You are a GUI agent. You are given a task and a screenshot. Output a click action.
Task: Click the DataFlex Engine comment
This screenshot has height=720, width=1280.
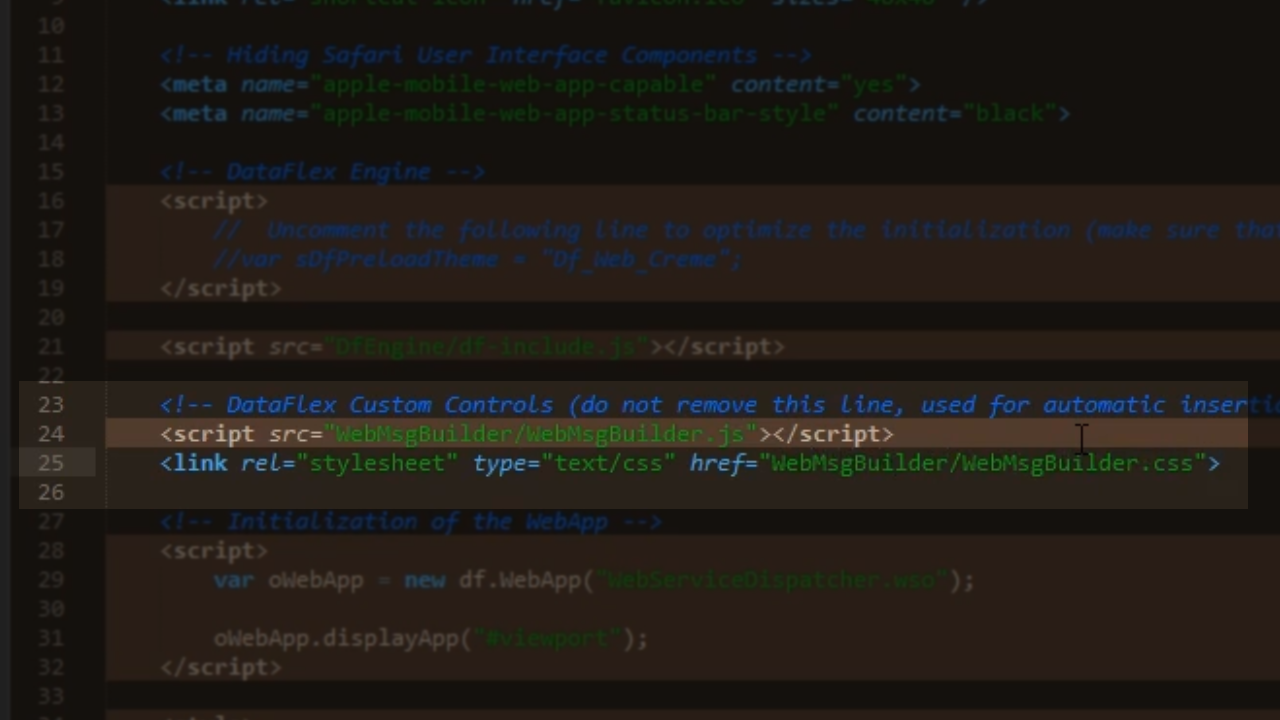[323, 172]
